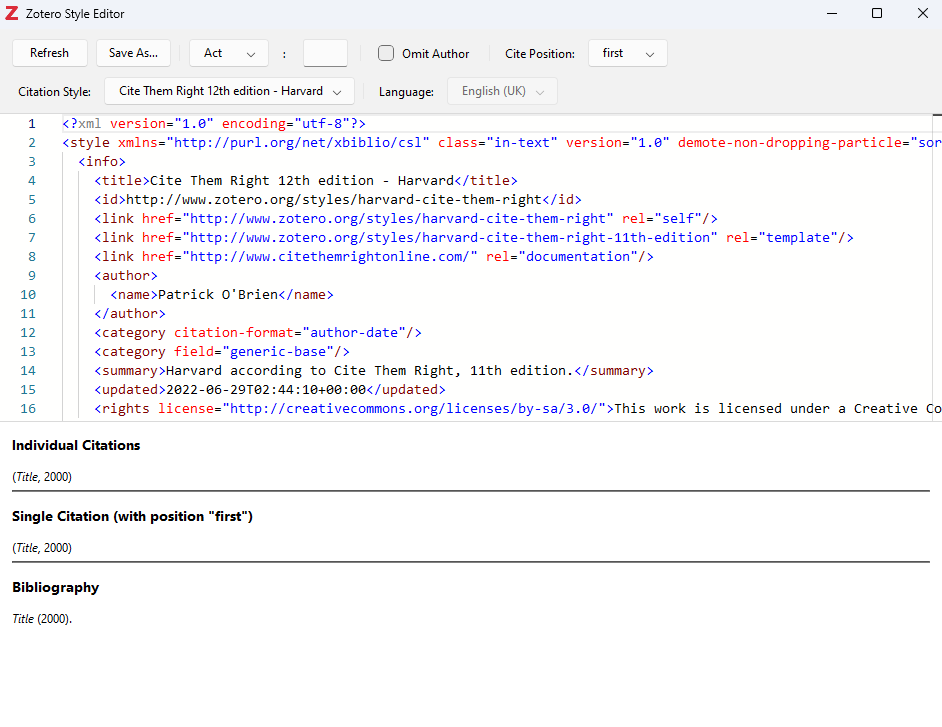The height and width of the screenshot is (727, 942).
Task: Minimize the Zotero Style Editor window
Action: [x=832, y=13]
